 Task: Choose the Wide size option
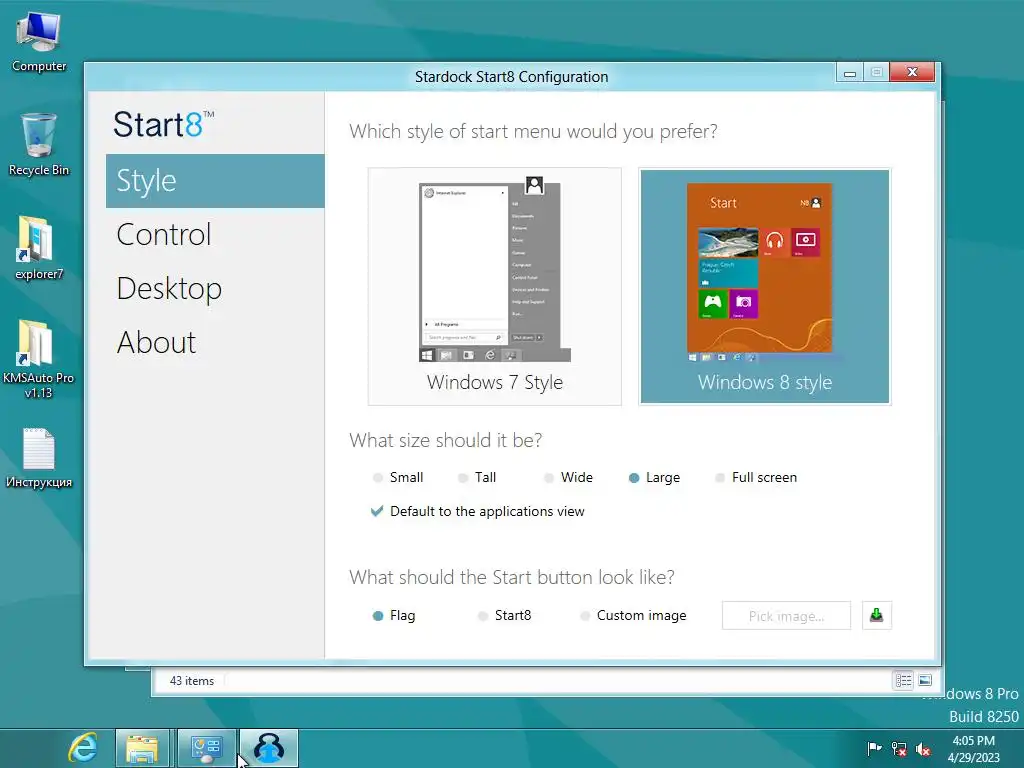coord(568,477)
